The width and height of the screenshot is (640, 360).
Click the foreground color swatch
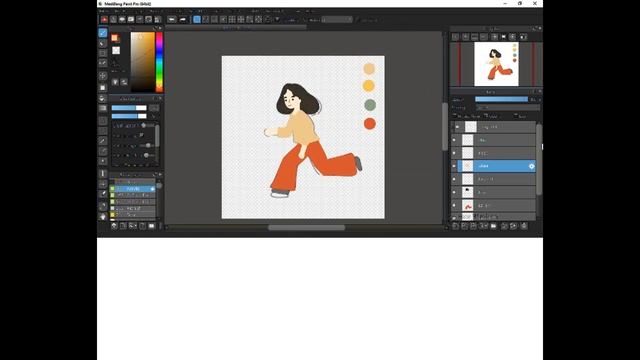115,38
